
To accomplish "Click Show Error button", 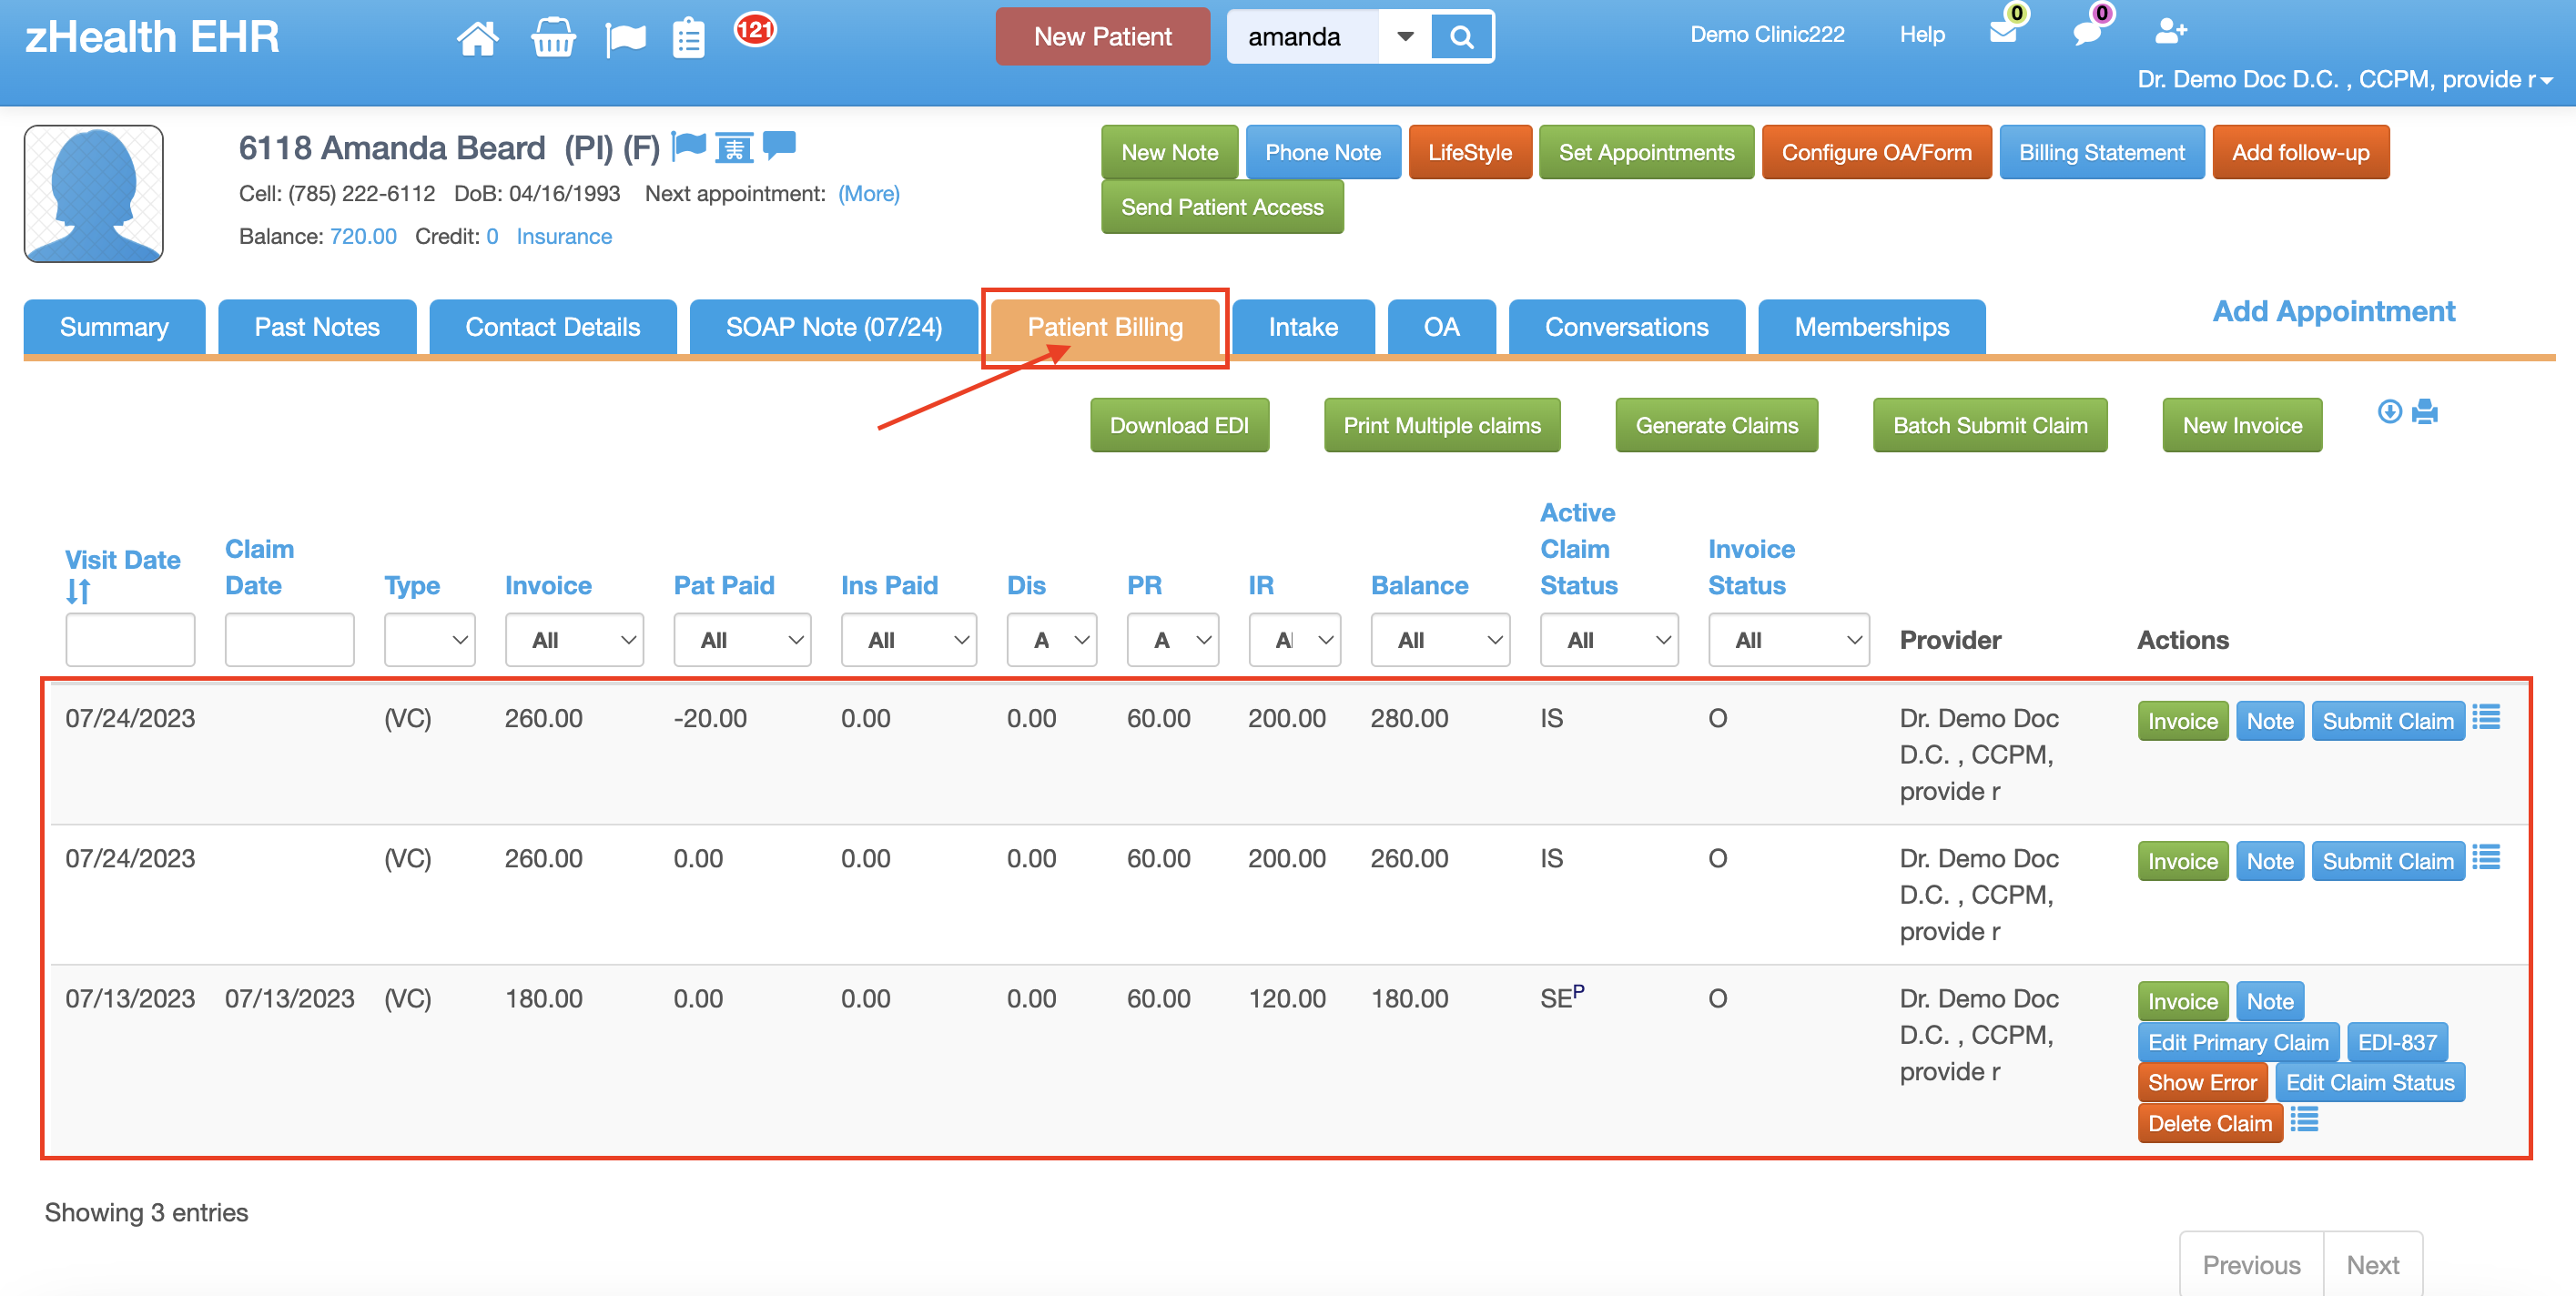I will point(2202,1082).
